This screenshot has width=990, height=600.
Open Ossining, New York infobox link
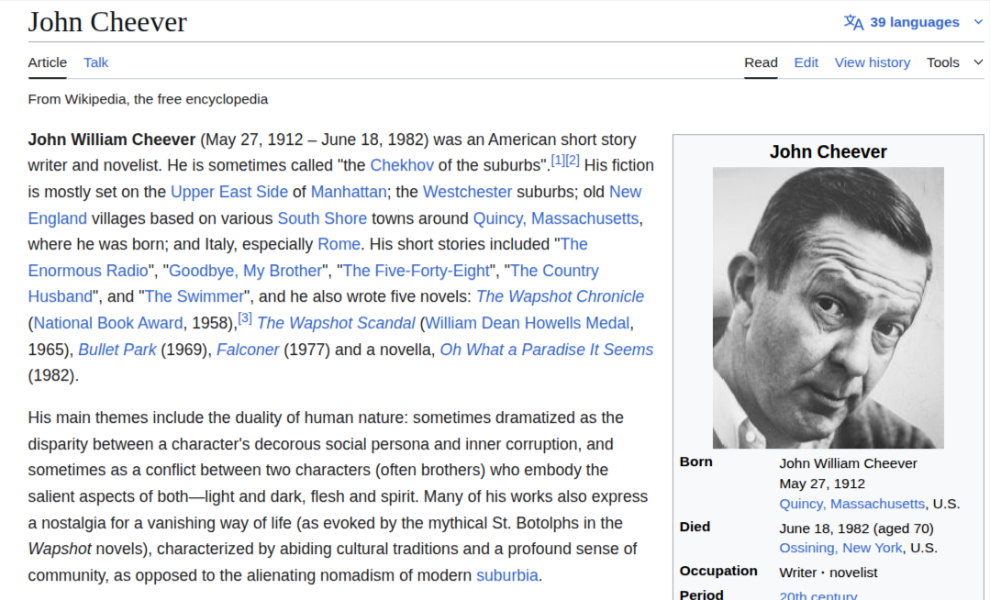[x=841, y=548]
